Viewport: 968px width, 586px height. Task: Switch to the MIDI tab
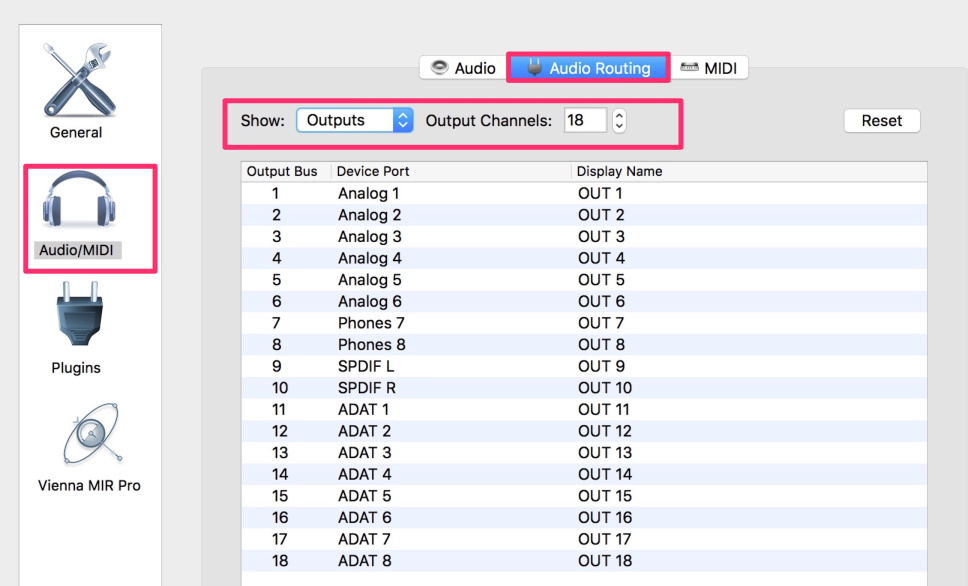pos(709,68)
